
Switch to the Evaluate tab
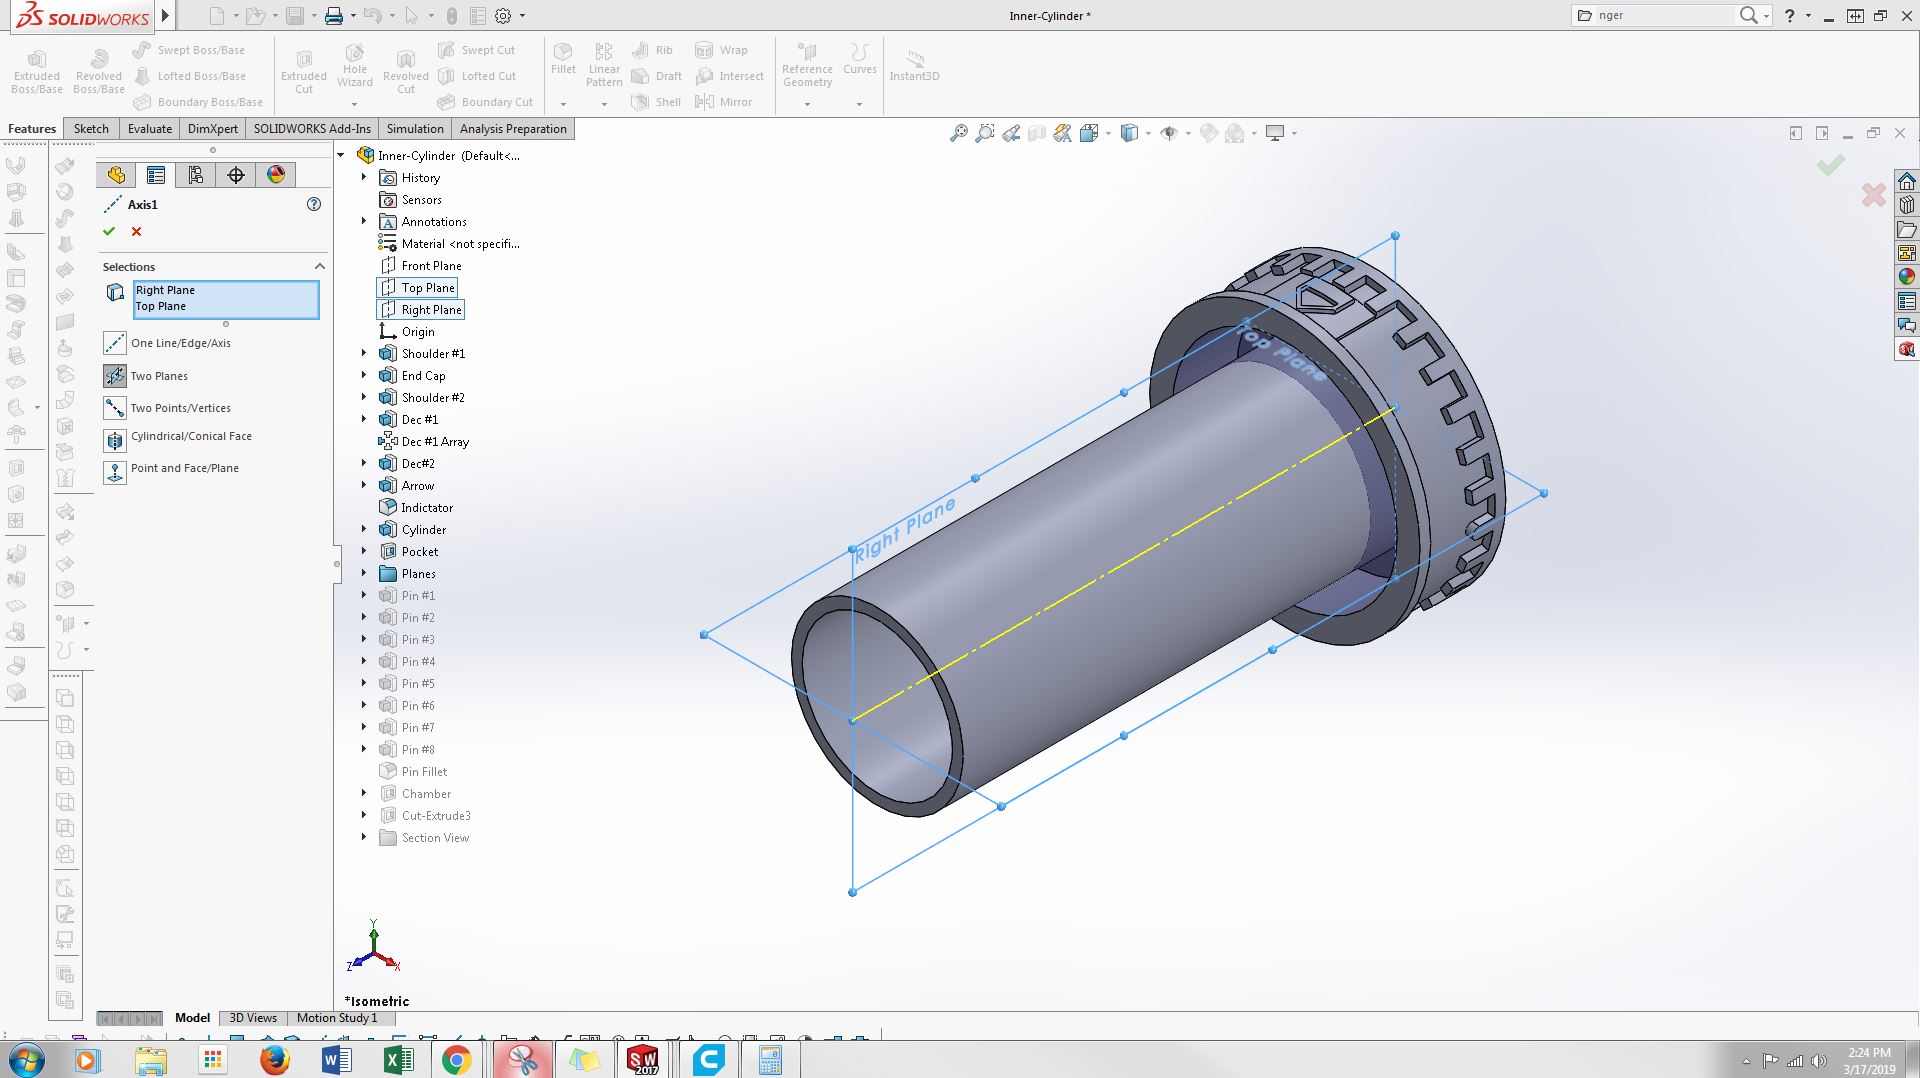(150, 129)
